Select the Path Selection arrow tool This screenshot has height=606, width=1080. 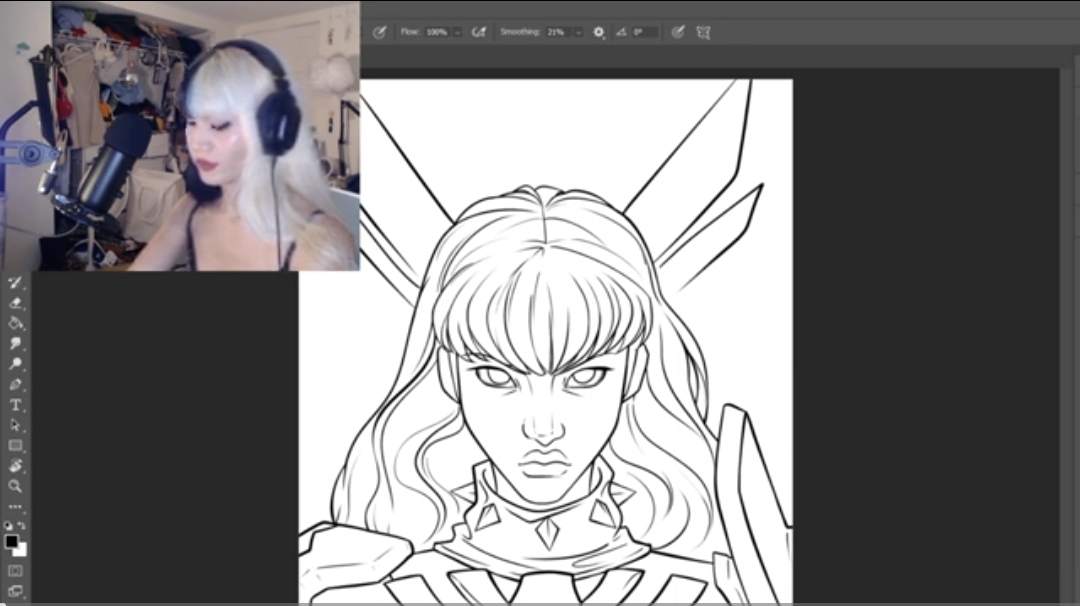pos(16,425)
